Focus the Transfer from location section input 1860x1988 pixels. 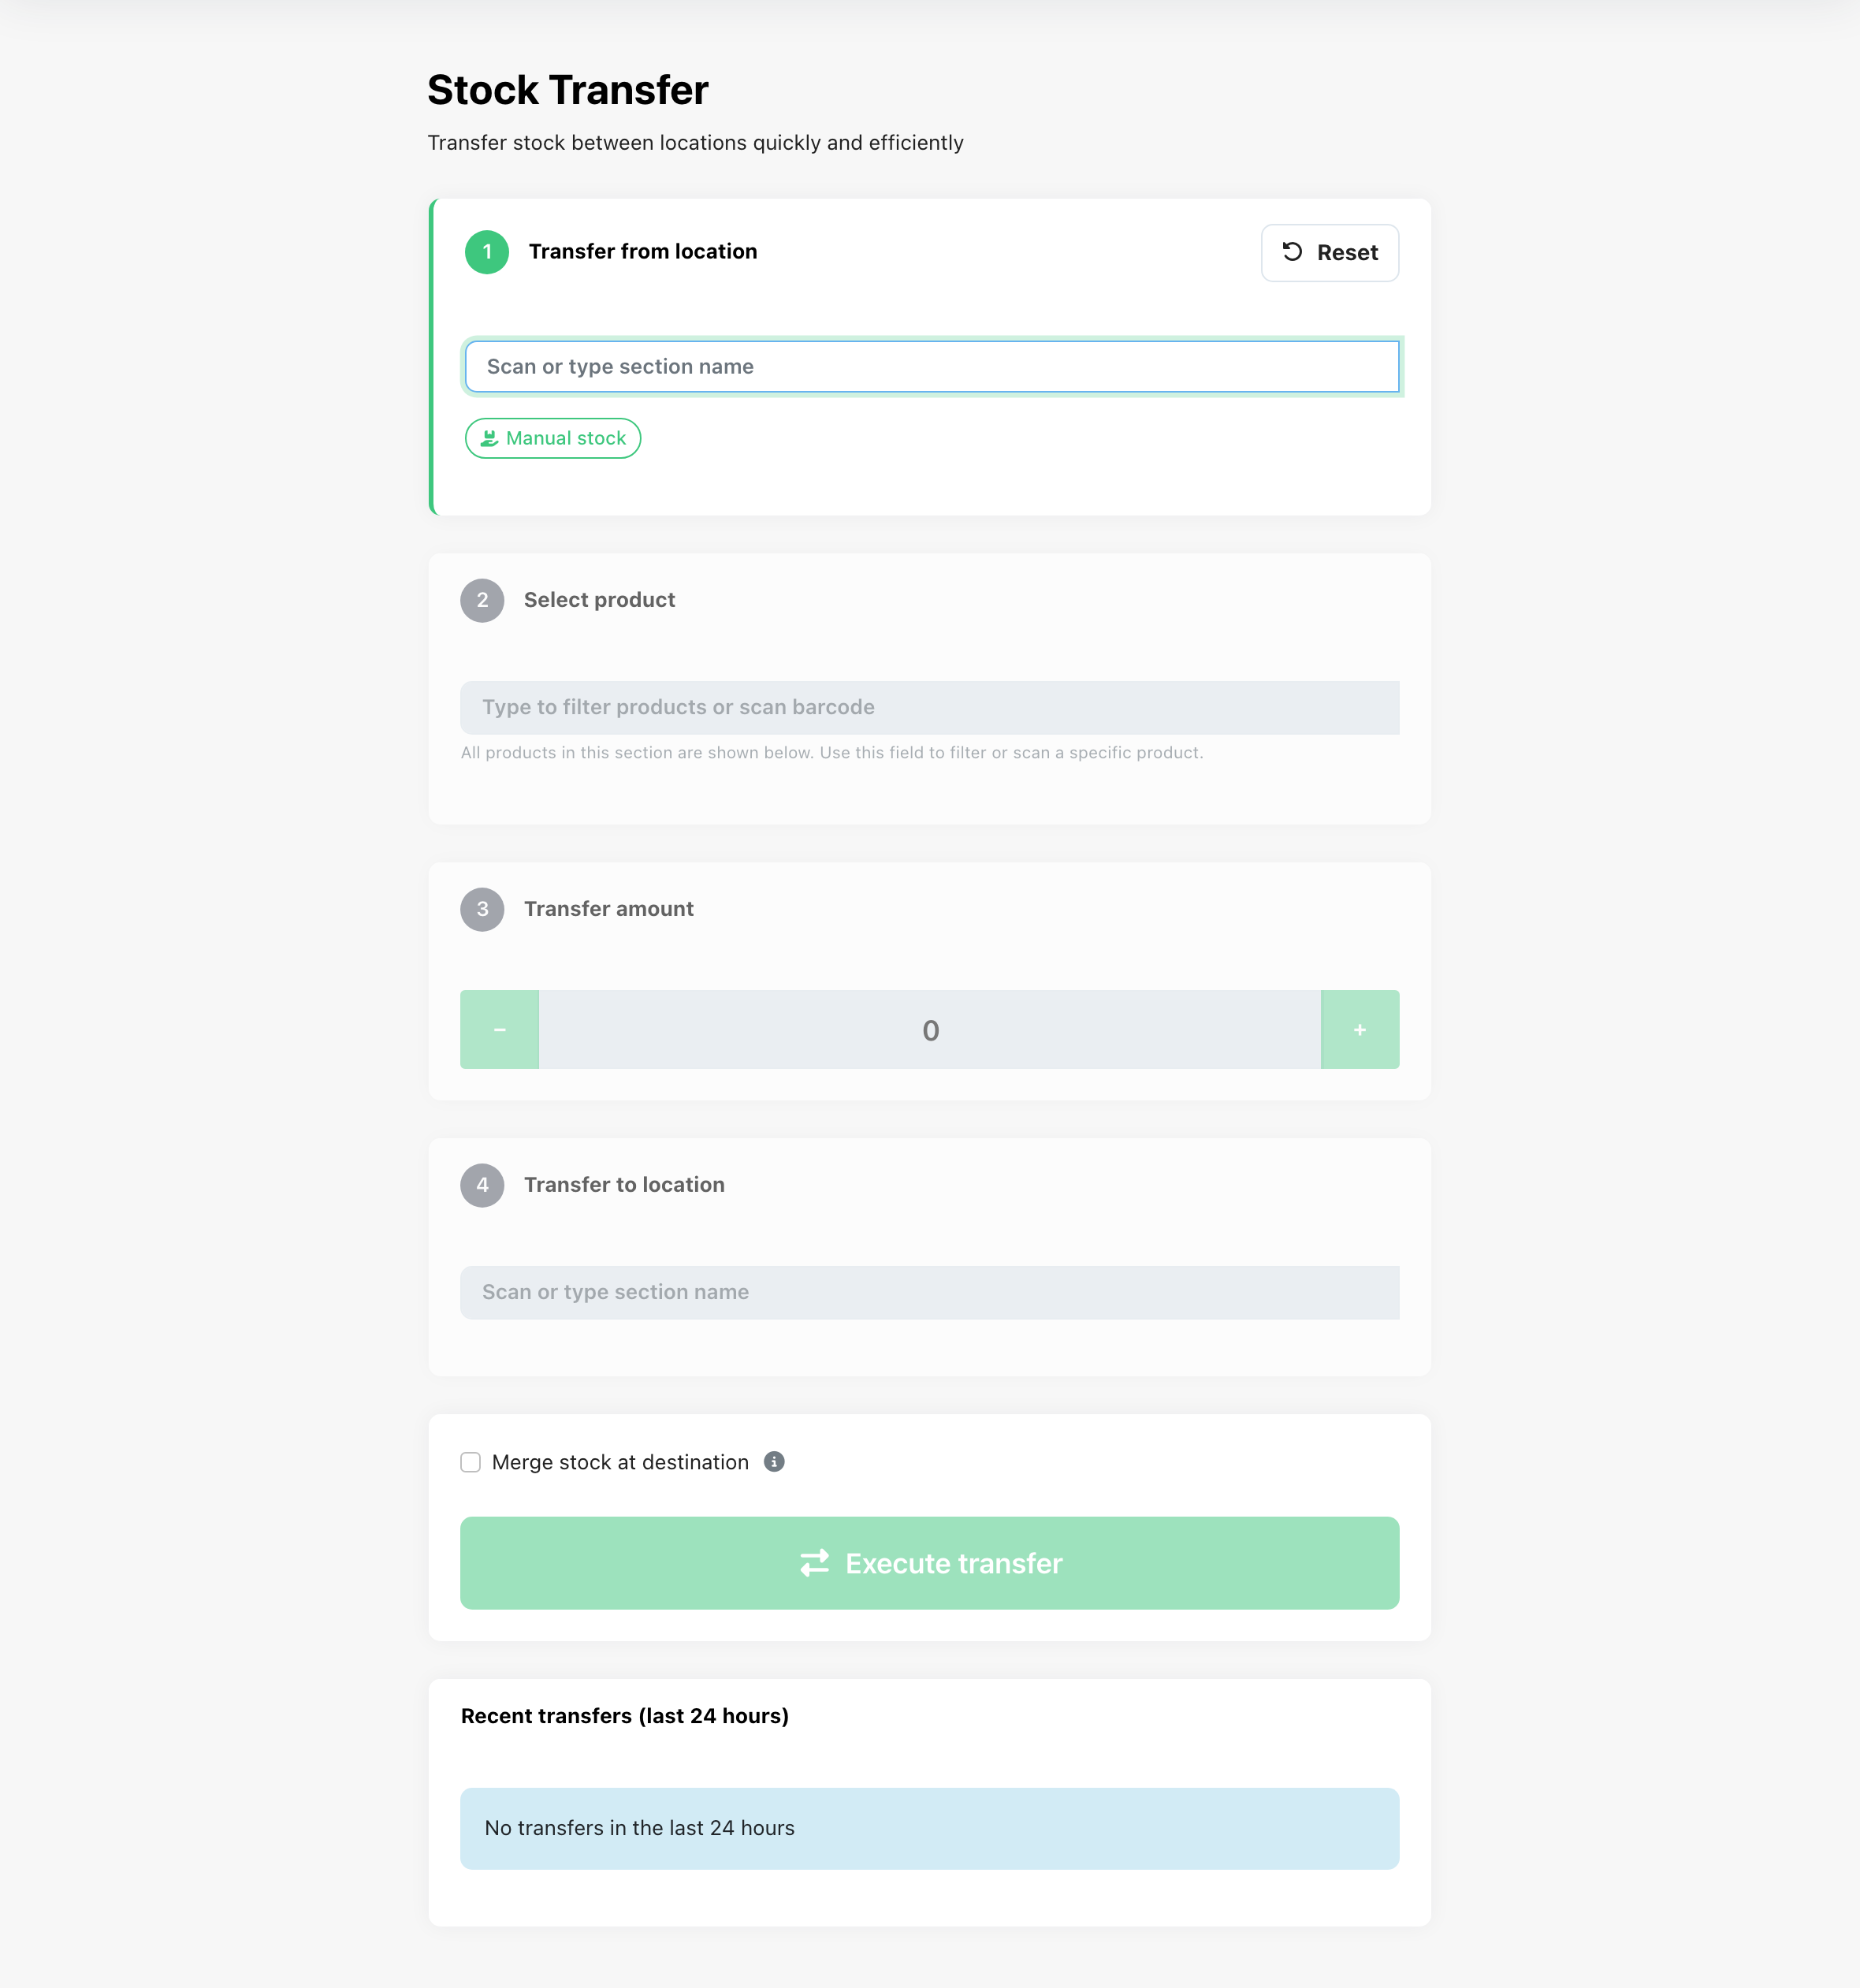pos(932,367)
